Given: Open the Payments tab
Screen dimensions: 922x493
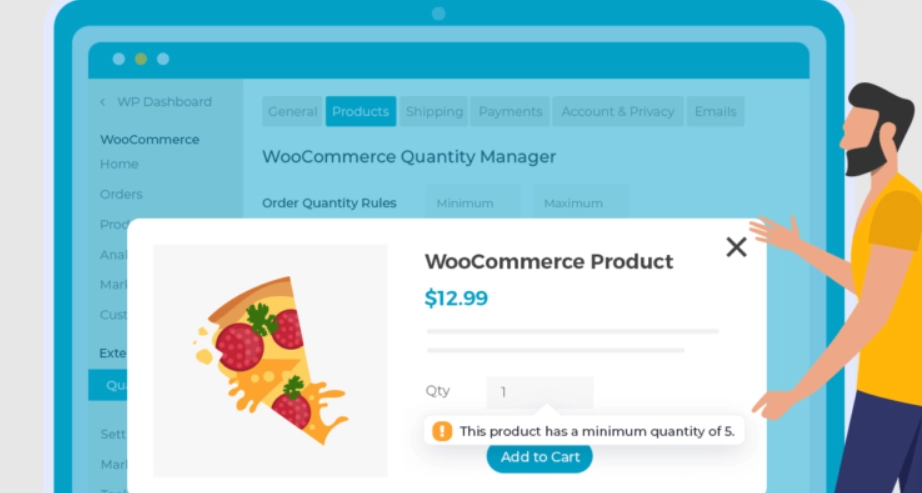Looking at the screenshot, I should click(x=510, y=112).
